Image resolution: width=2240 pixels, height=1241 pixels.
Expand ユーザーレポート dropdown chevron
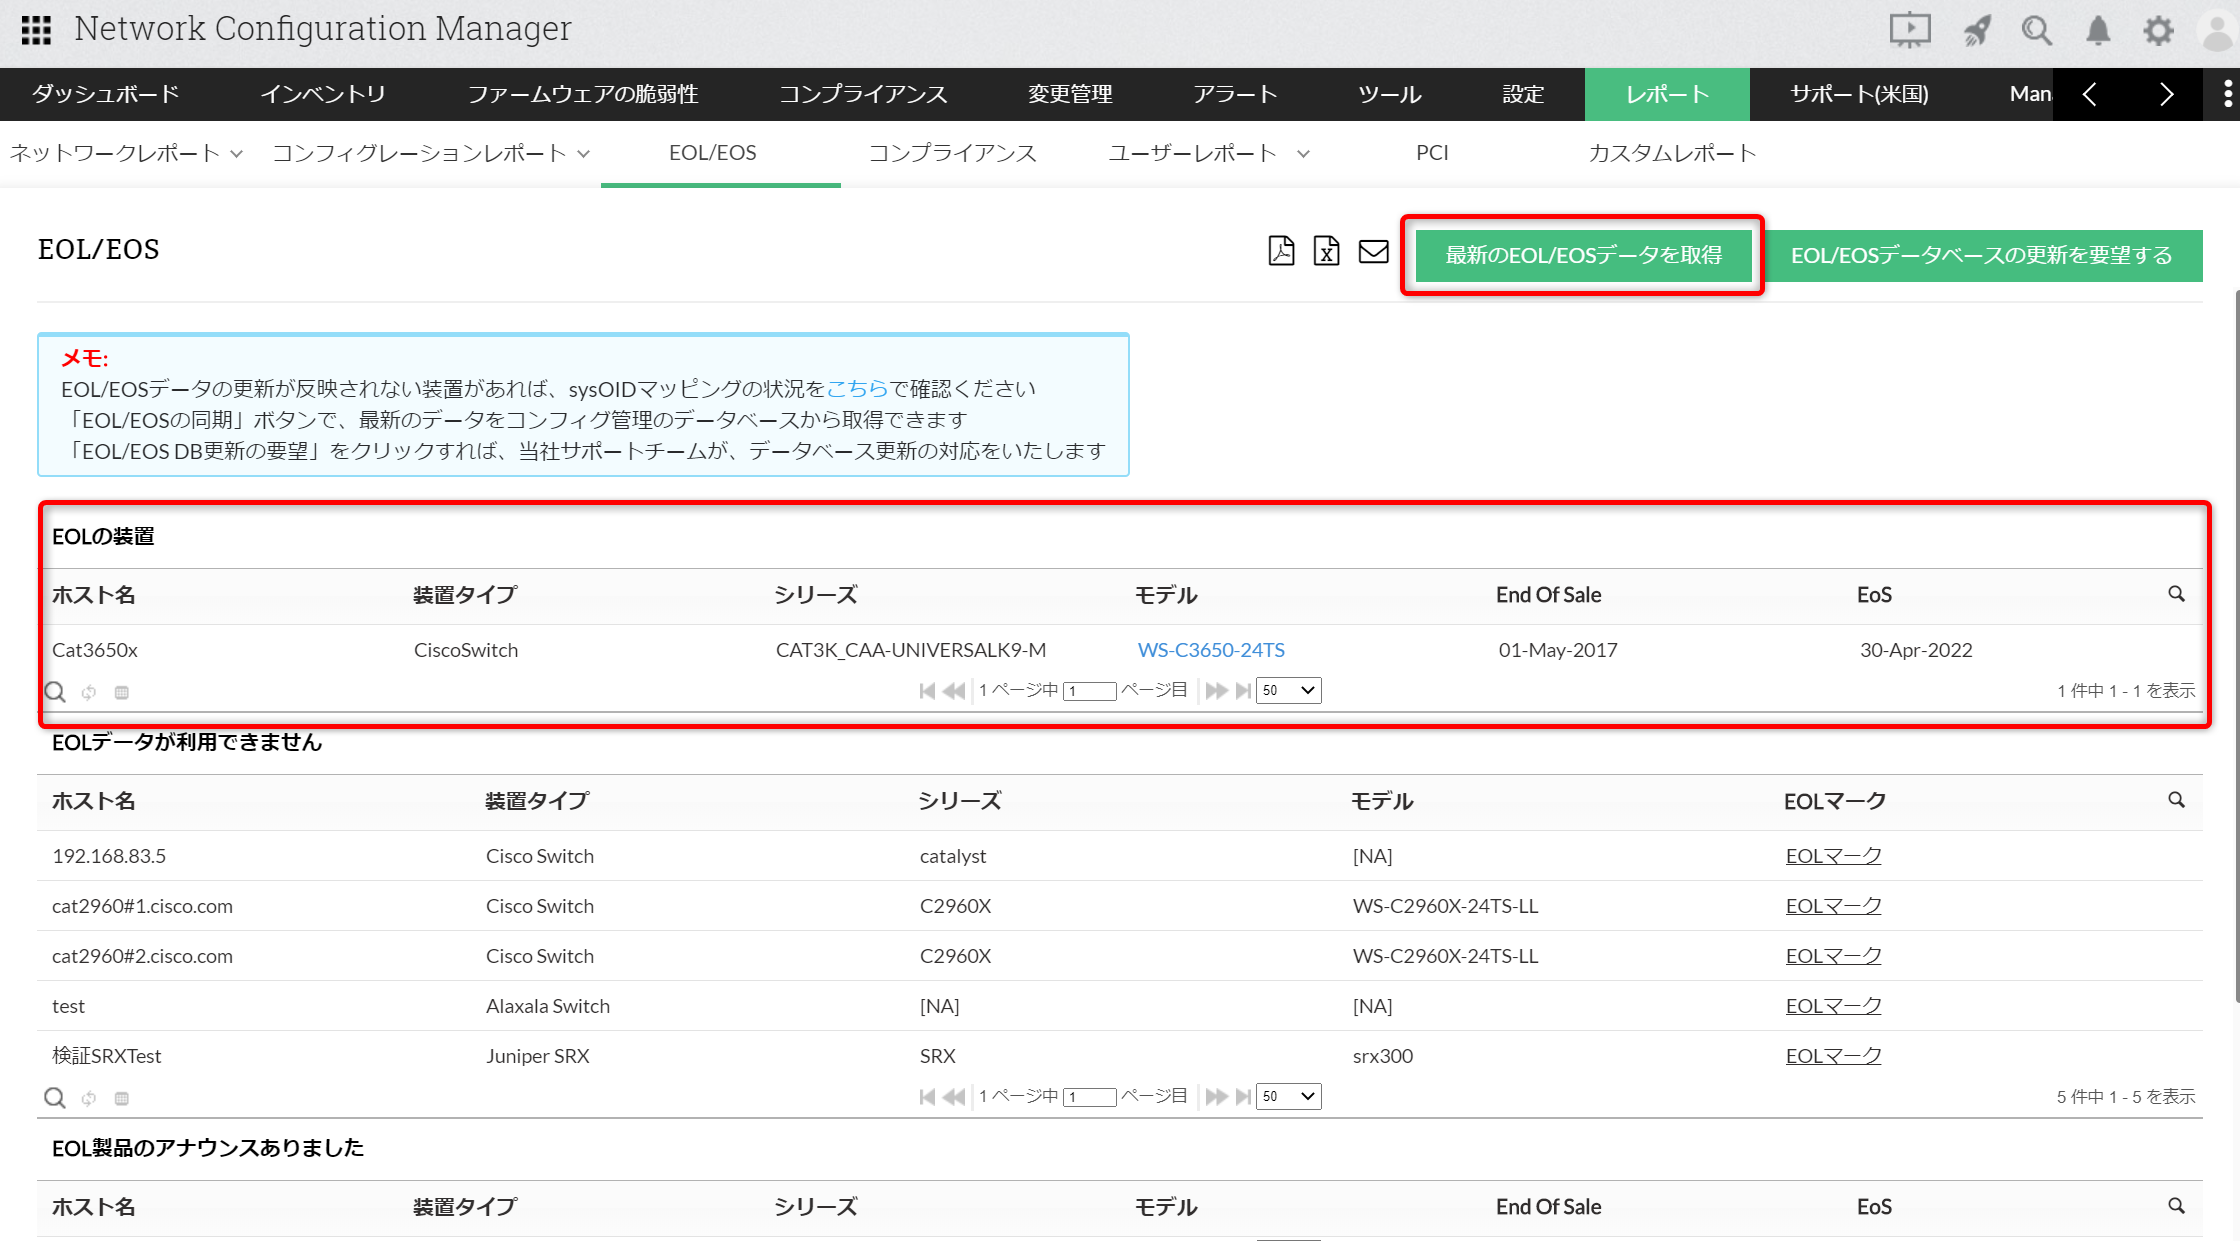point(1303,154)
